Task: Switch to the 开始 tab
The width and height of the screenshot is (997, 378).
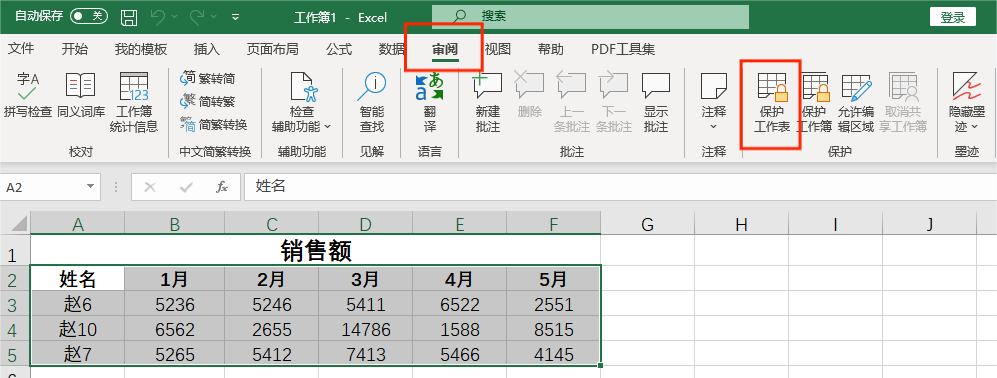Action: pos(75,49)
